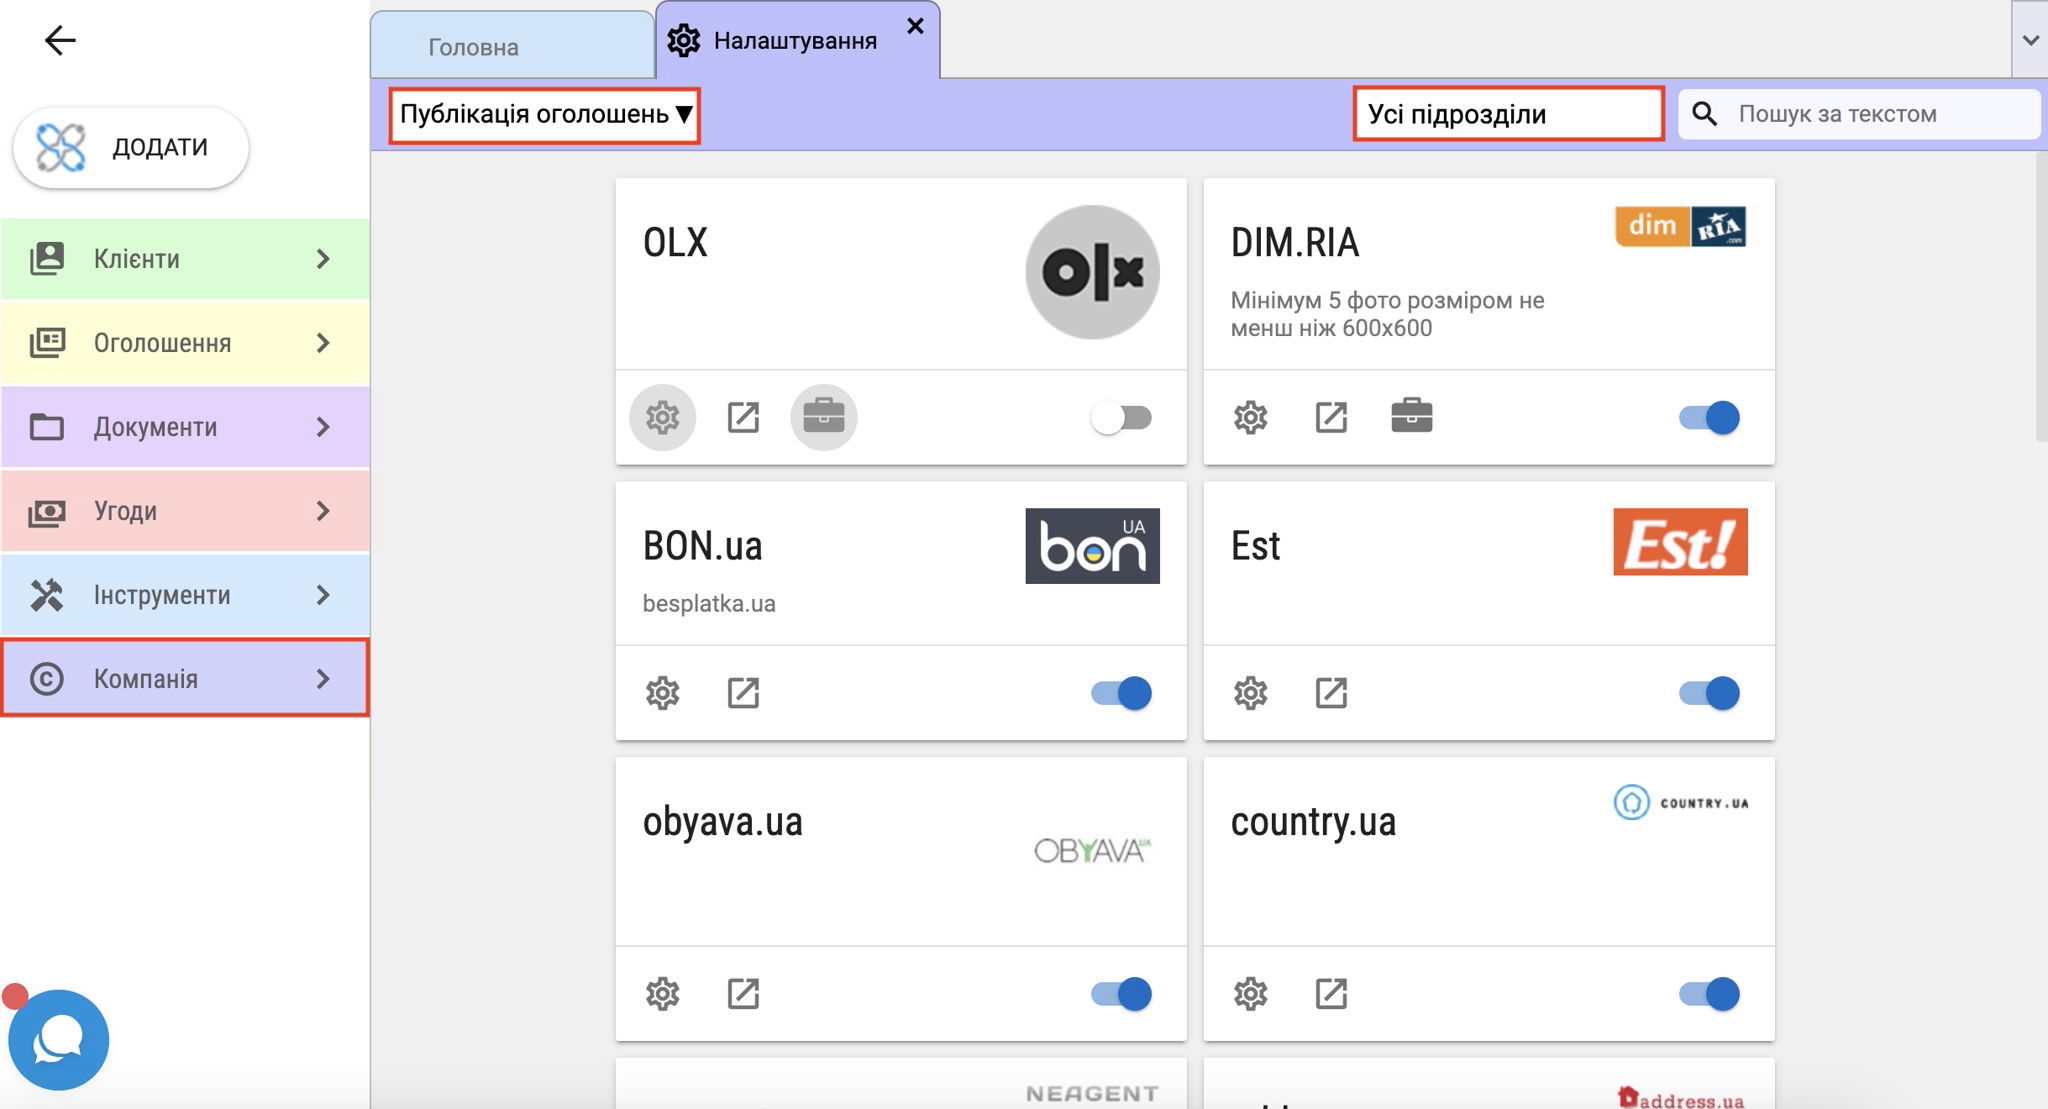The width and height of the screenshot is (2048, 1109).
Task: Toggle obyava.ua publication switch
Action: point(1121,994)
